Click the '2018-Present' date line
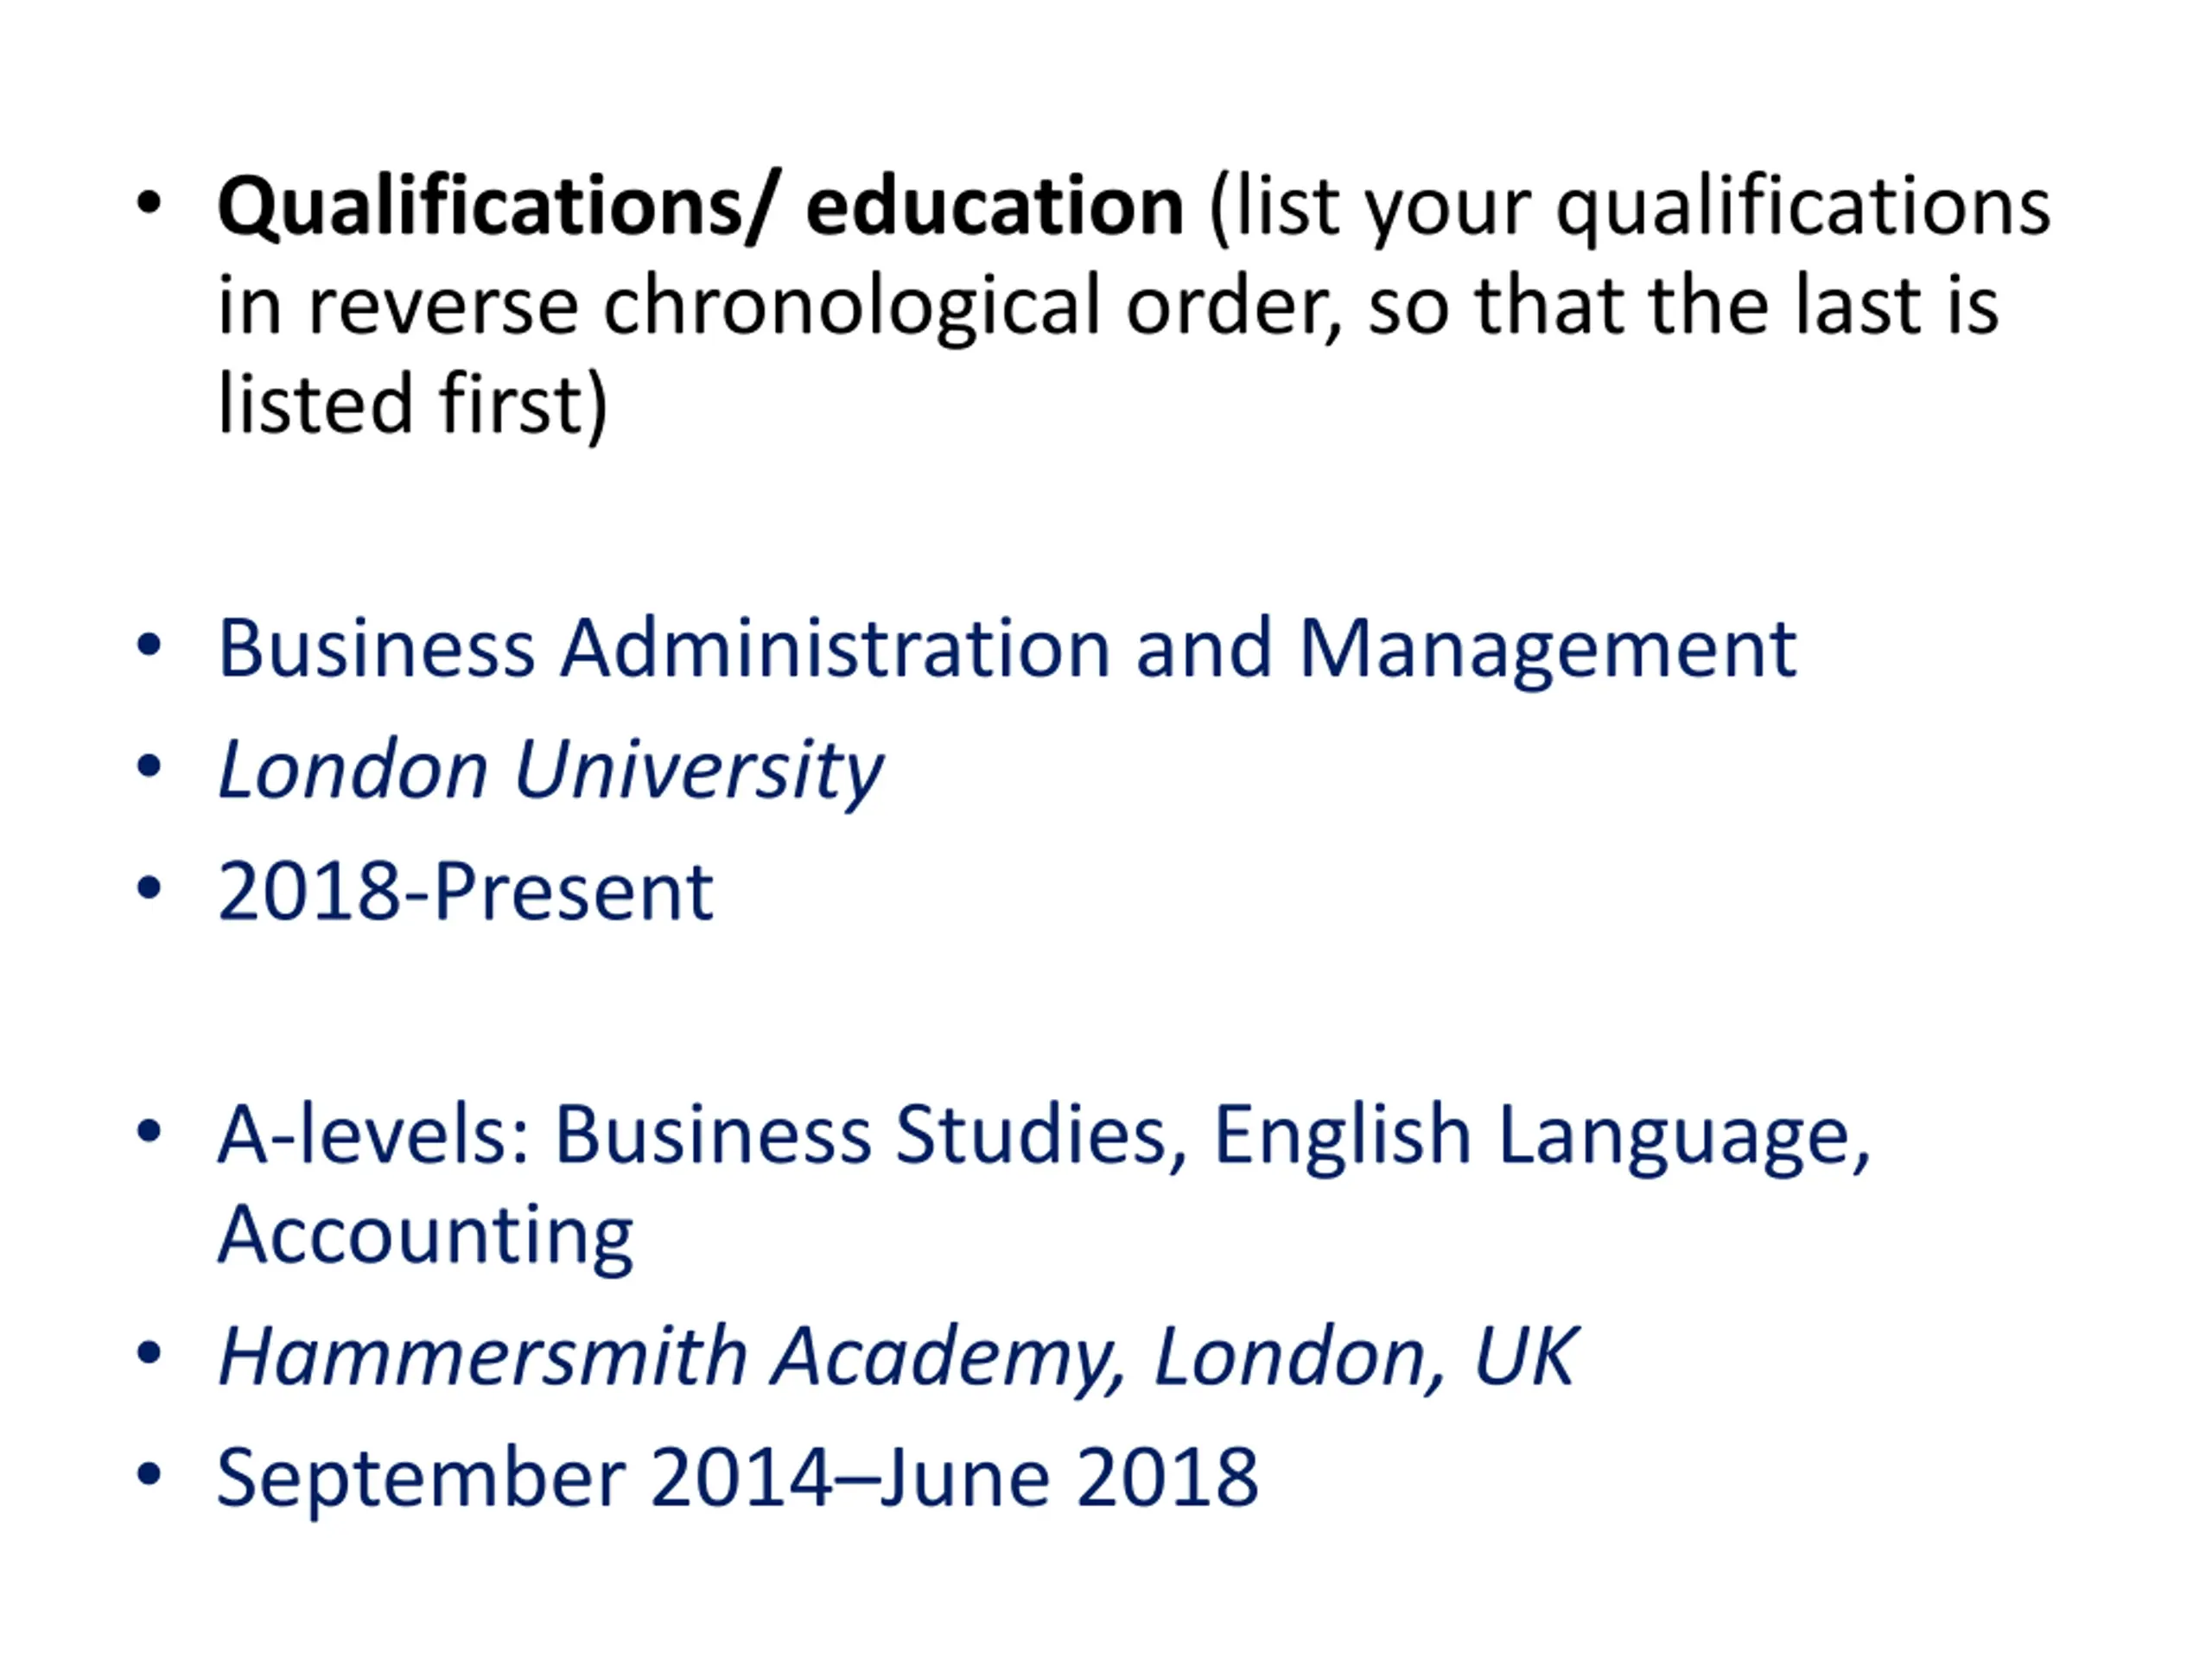Viewport: 2212px width, 1659px height. pos(466,891)
